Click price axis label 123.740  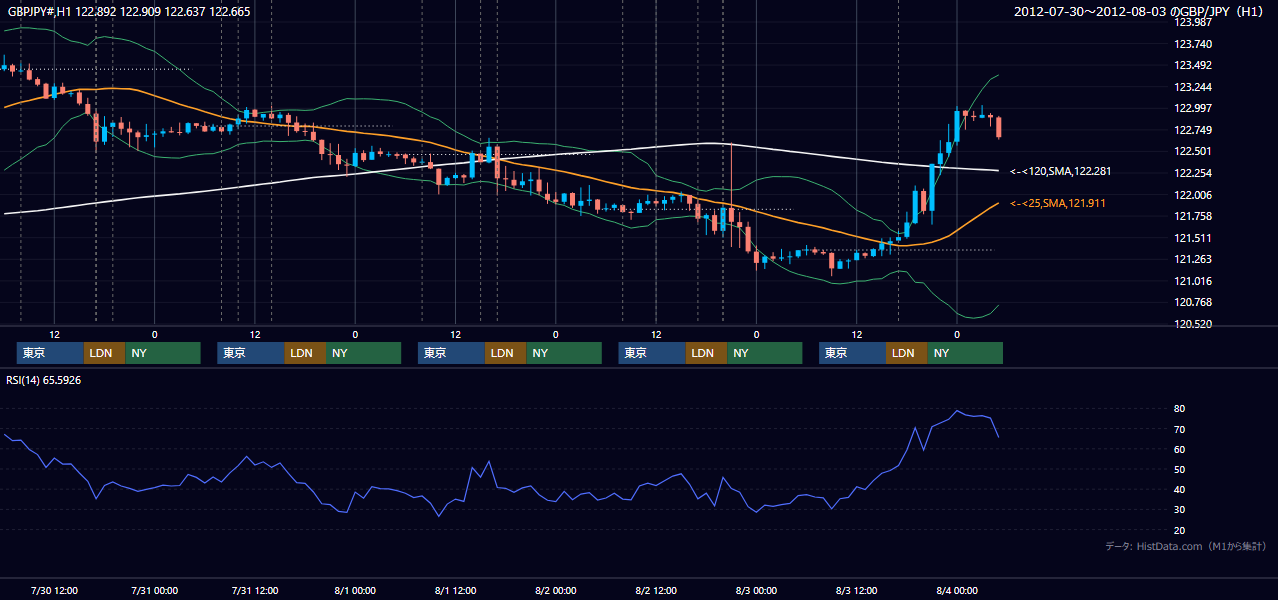point(1192,44)
